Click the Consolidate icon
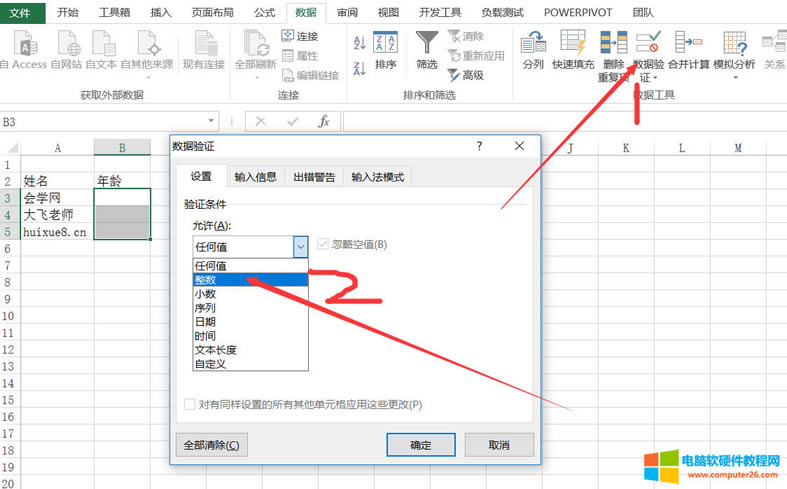Image resolution: width=787 pixels, height=489 pixels. click(688, 43)
